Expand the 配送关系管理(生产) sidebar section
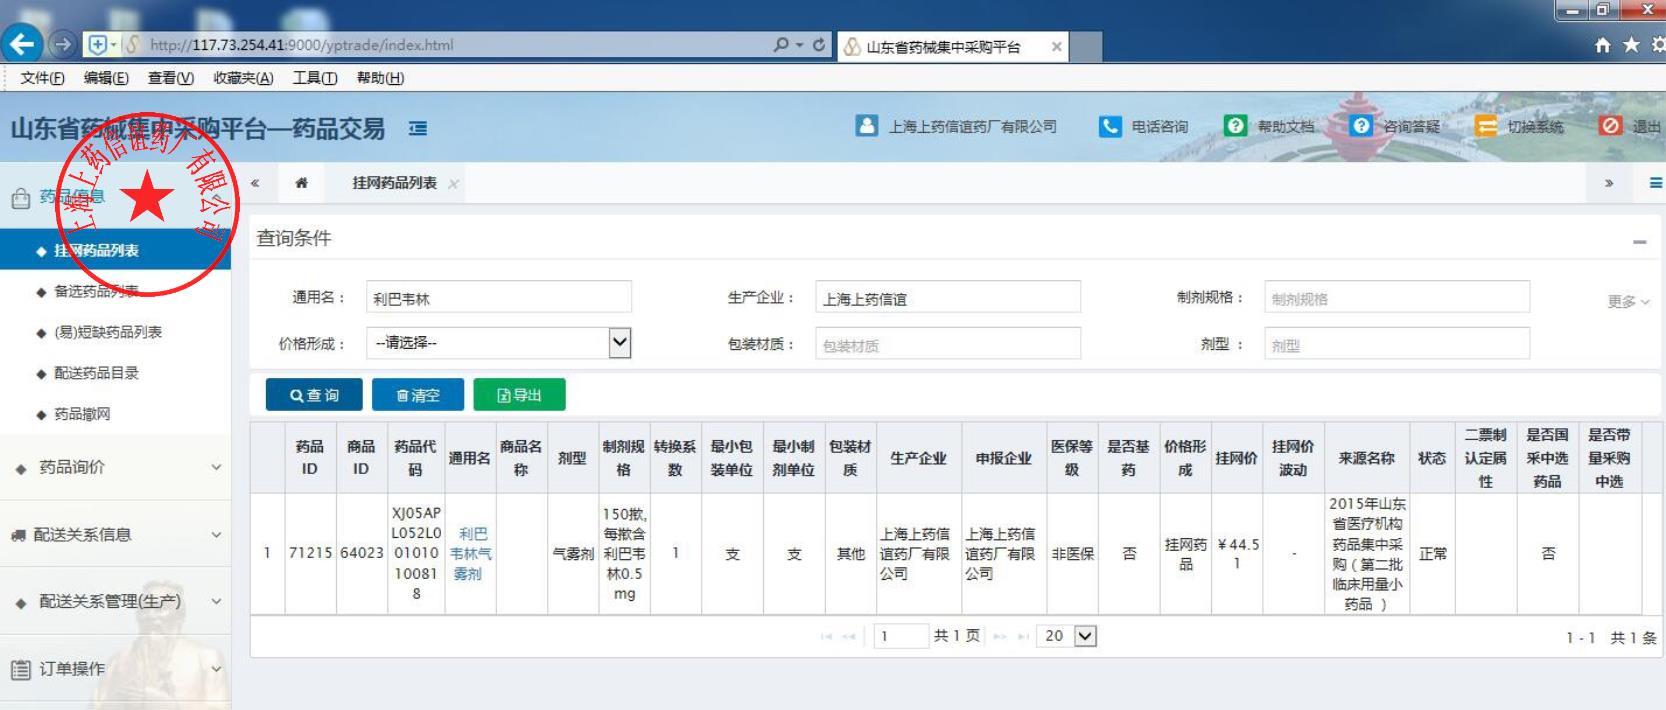The width and height of the screenshot is (1666, 710). click(x=115, y=601)
